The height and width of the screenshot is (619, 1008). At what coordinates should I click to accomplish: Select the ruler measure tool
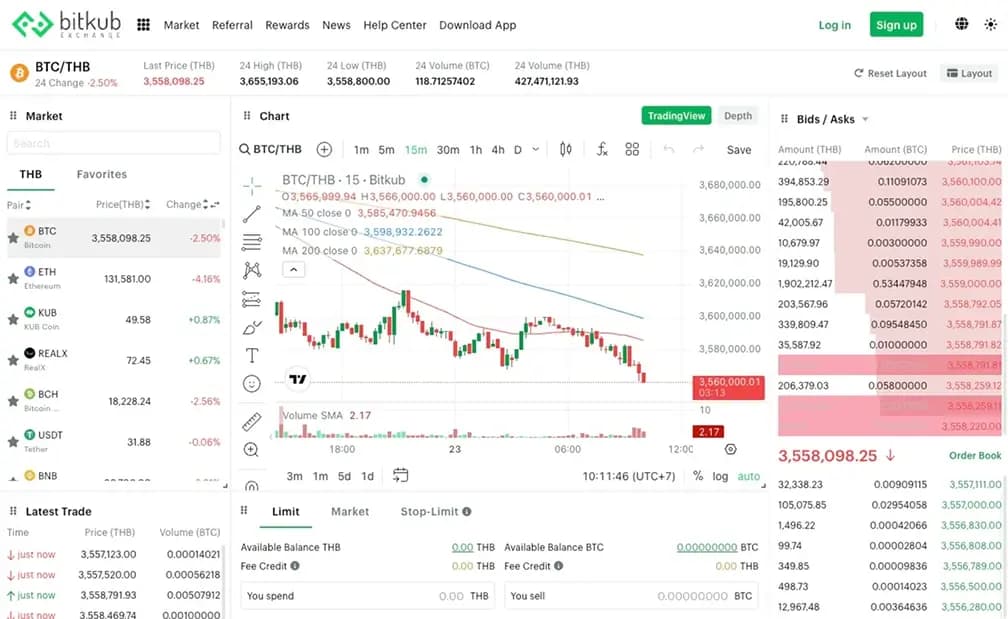pyautogui.click(x=252, y=421)
